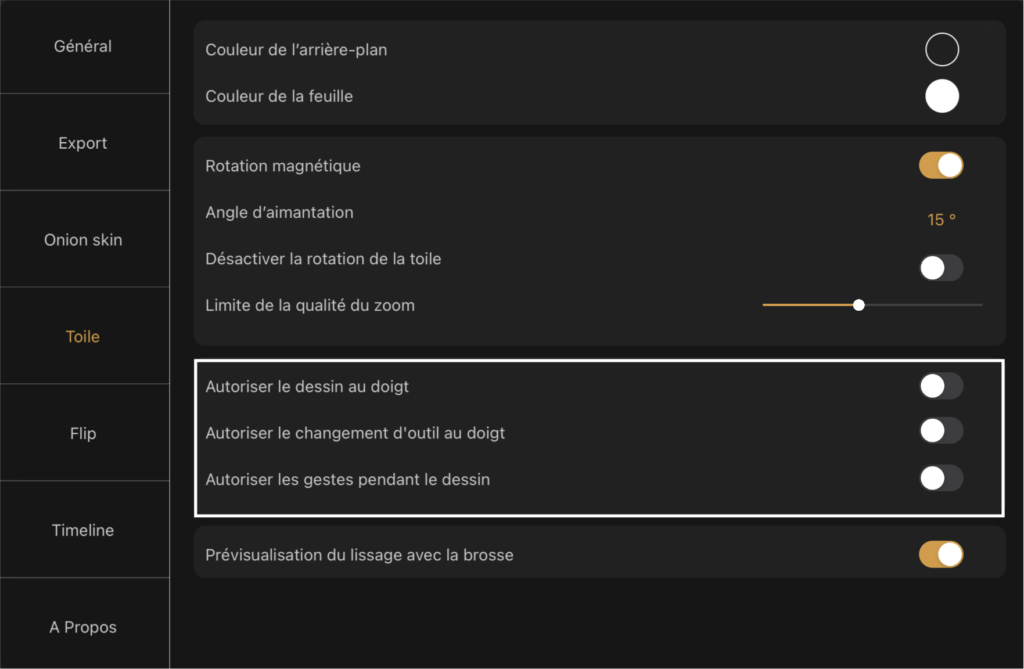Viewport: 1024px width, 669px height.
Task: Disable the Rotation magnétique switch
Action: (x=941, y=165)
